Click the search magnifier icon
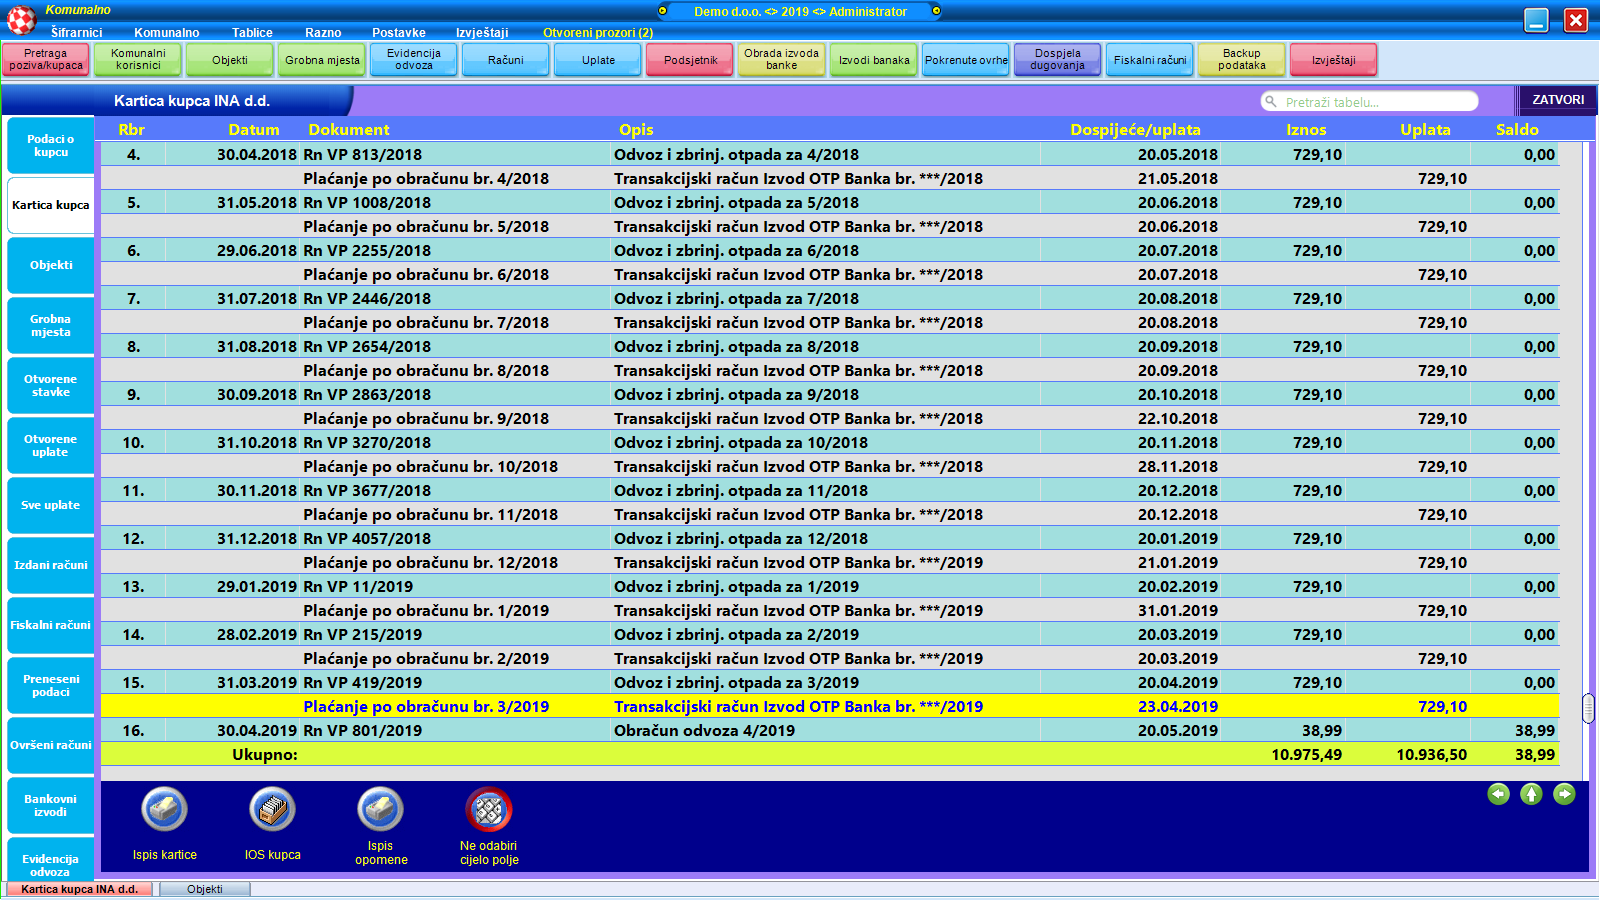The image size is (1600, 900). [x=1271, y=102]
